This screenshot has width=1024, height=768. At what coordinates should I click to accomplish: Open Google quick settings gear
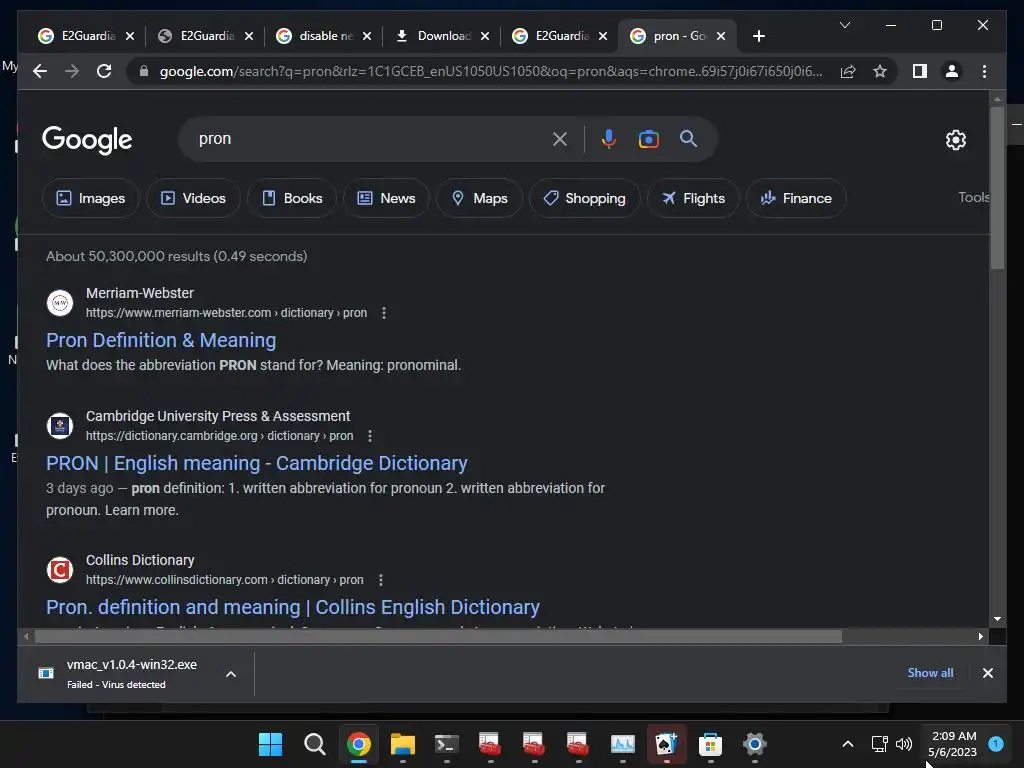(x=955, y=139)
